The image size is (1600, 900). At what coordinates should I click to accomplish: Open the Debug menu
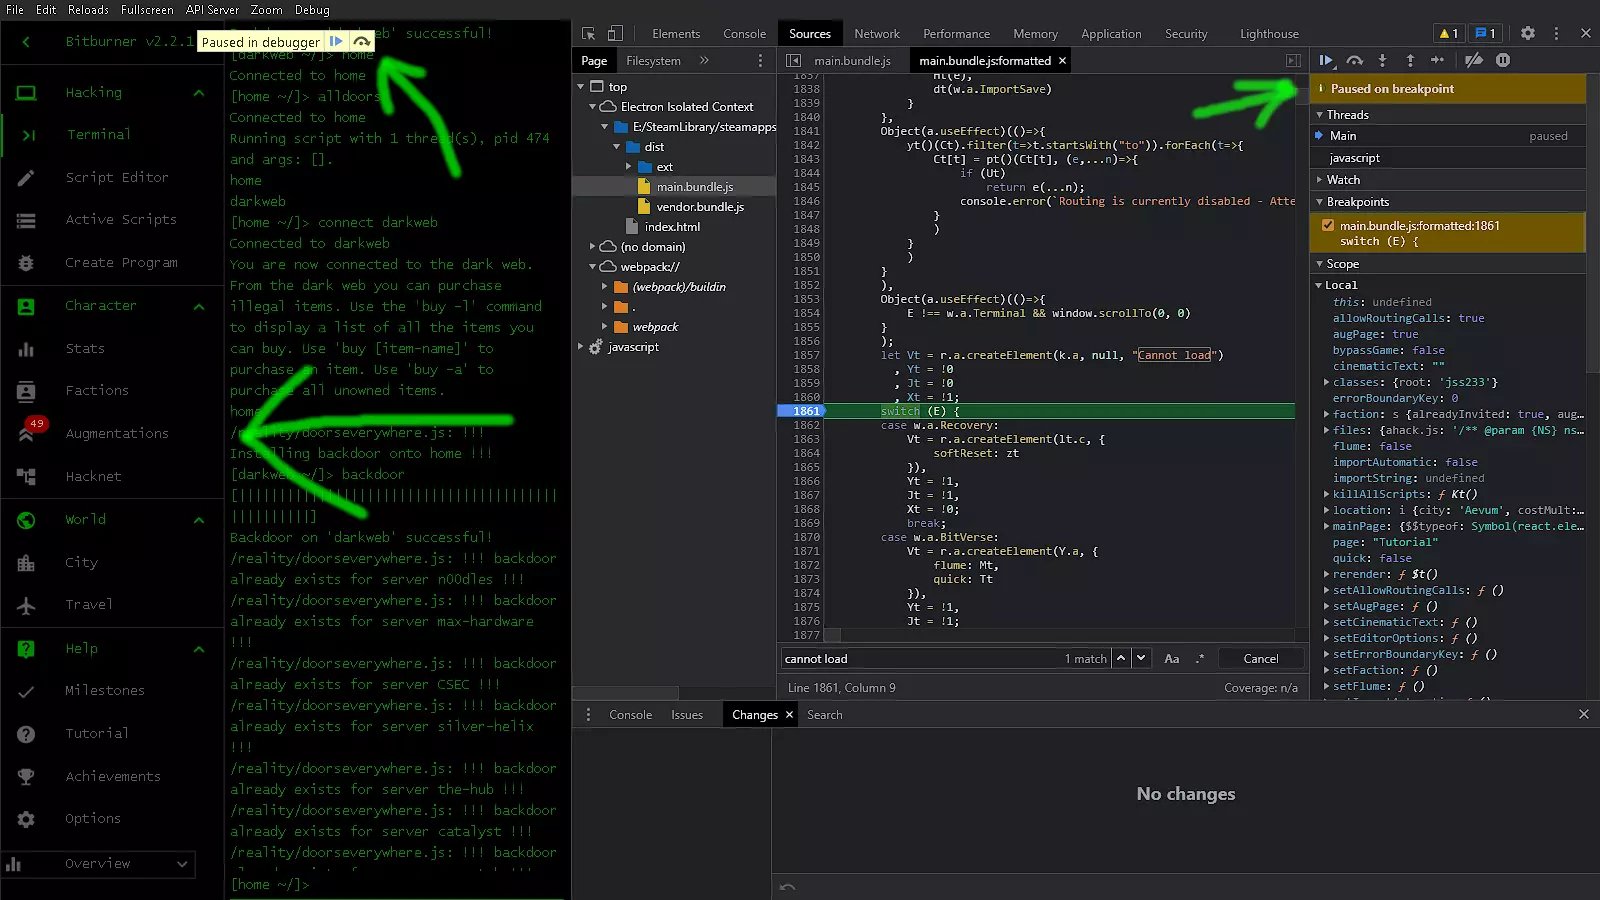point(312,10)
